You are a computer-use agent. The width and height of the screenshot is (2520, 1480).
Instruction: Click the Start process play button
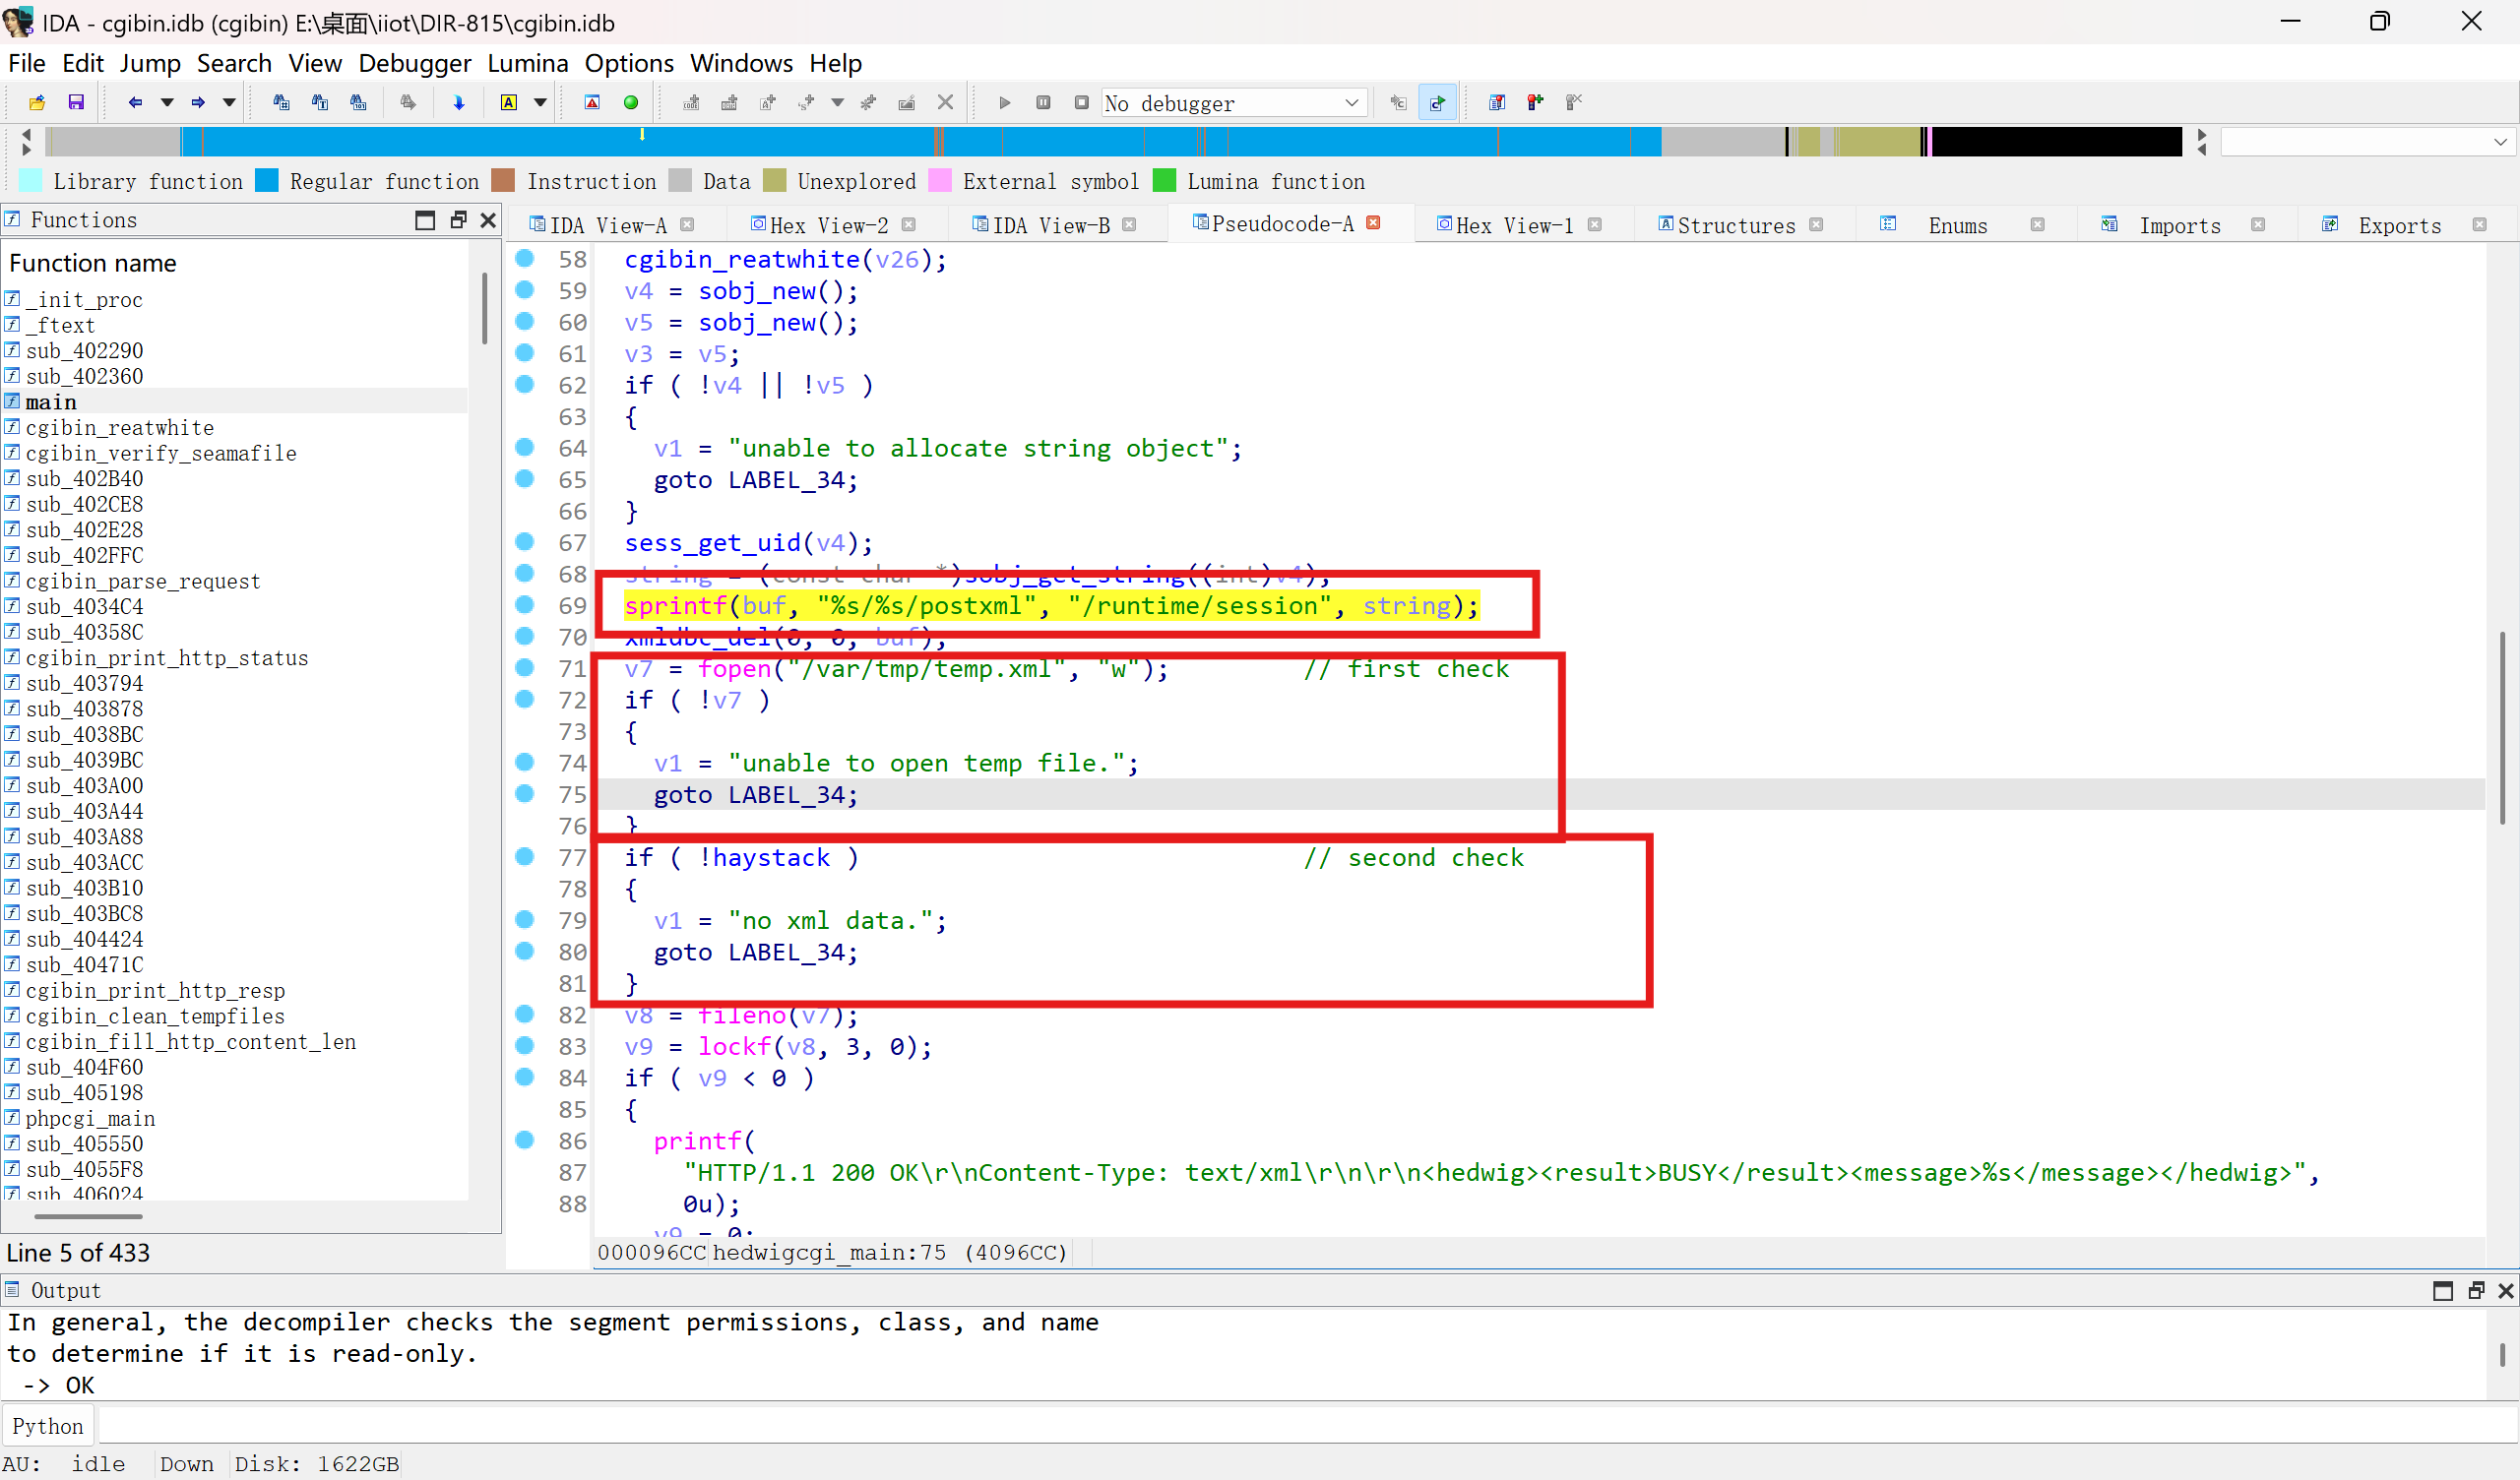pos(1005,102)
